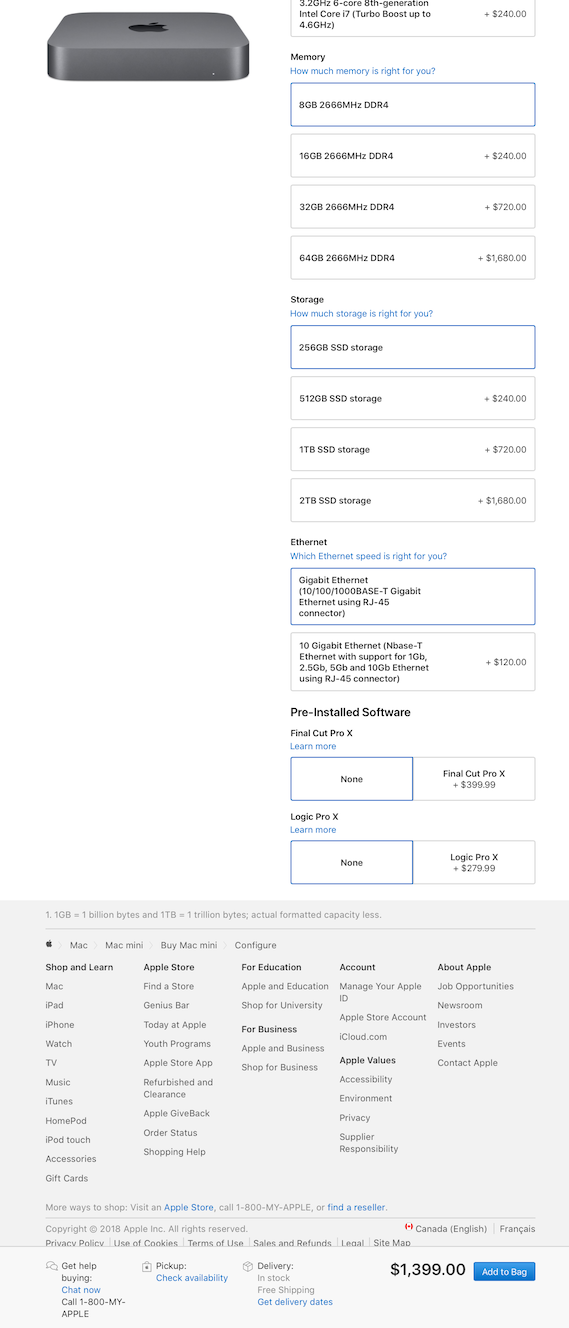Image resolution: width=569 pixels, height=1328 pixels.
Task: Click Mac in the breadcrumb
Action: tap(79, 945)
